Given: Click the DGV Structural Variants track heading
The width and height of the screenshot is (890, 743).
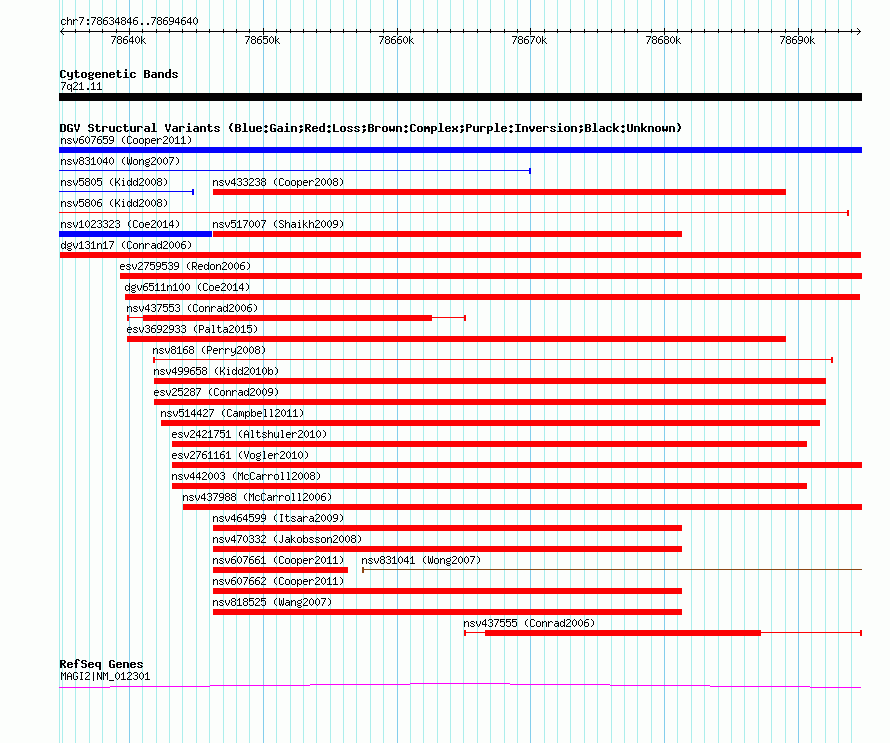Looking at the screenshot, I should click(x=371, y=128).
